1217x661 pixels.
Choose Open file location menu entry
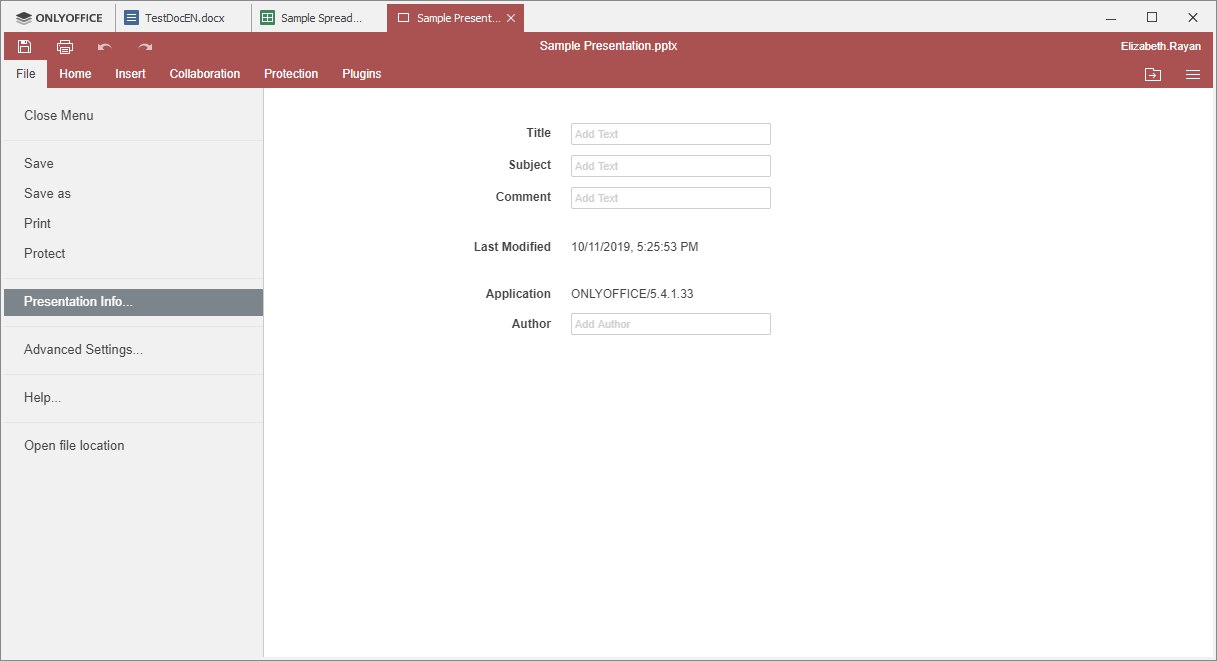pyautogui.click(x=133, y=446)
